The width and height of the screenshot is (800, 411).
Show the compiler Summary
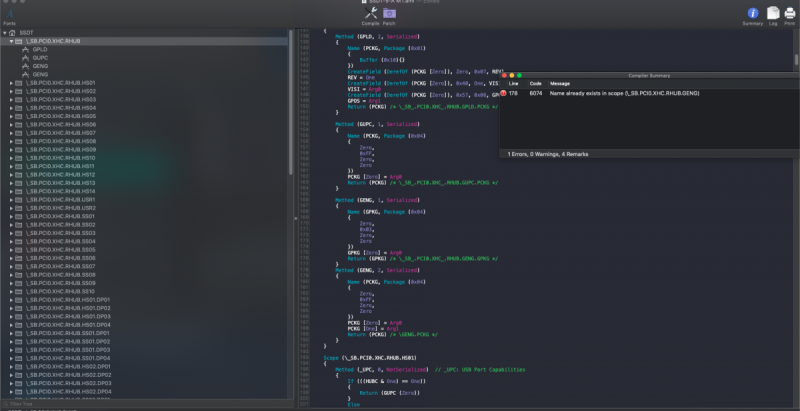coord(753,14)
